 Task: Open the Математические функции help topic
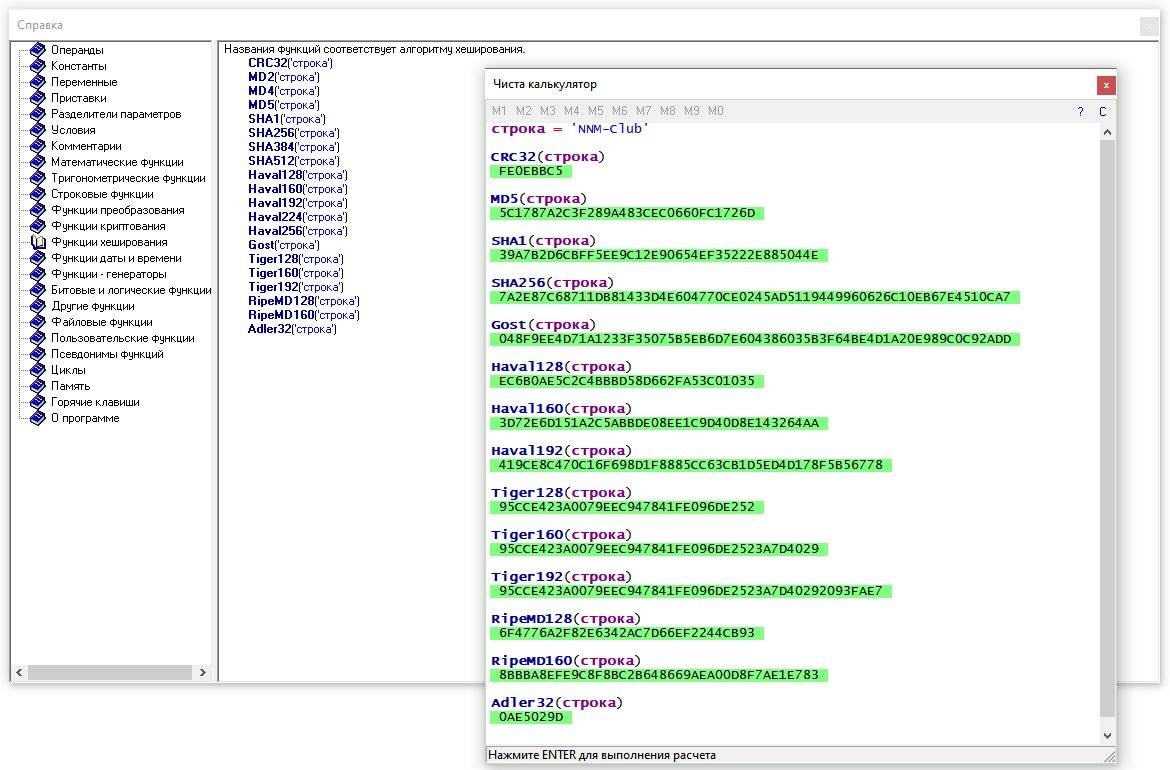click(117, 162)
